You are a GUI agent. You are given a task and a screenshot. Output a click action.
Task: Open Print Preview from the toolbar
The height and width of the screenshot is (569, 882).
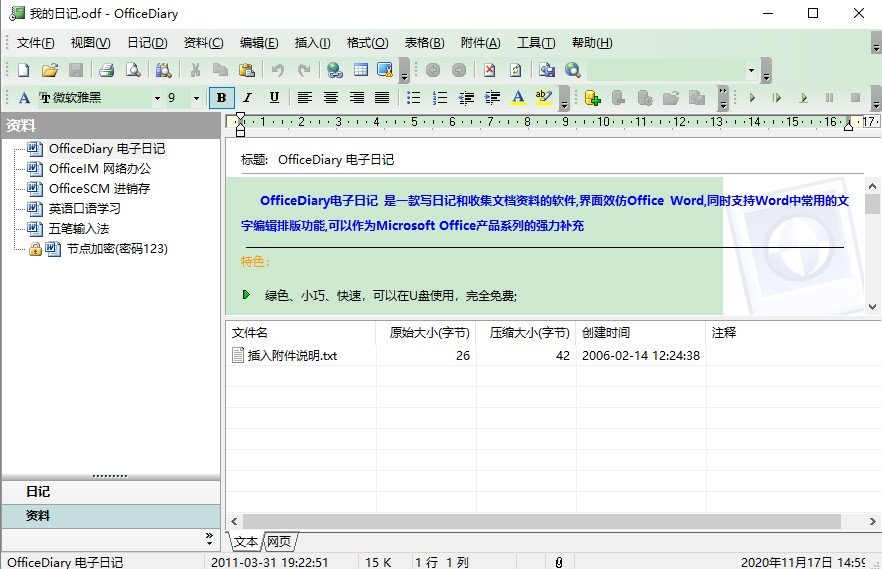pos(132,70)
